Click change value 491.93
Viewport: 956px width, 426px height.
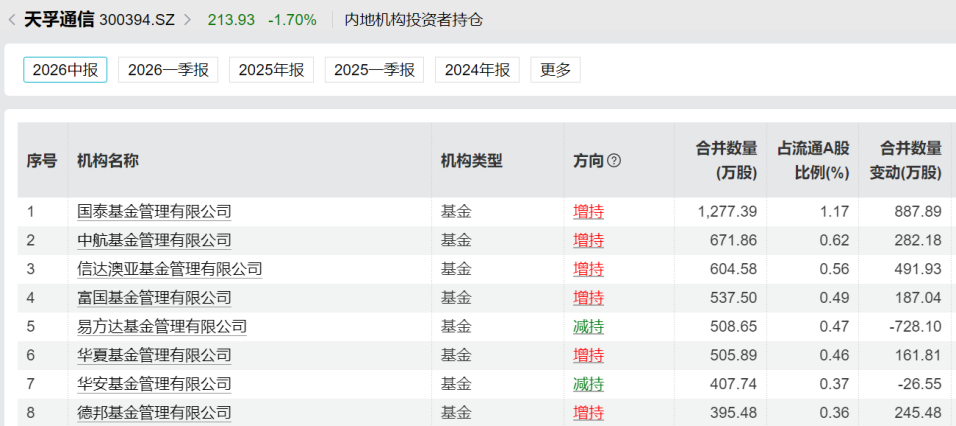coord(920,269)
